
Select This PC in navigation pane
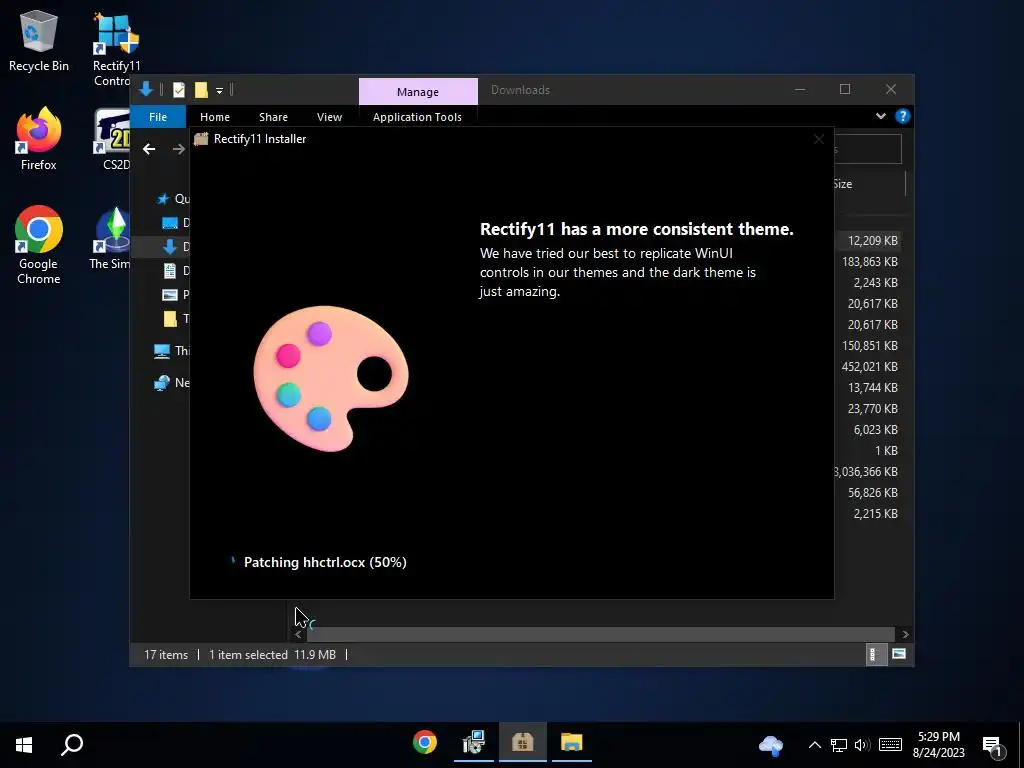pos(171,351)
